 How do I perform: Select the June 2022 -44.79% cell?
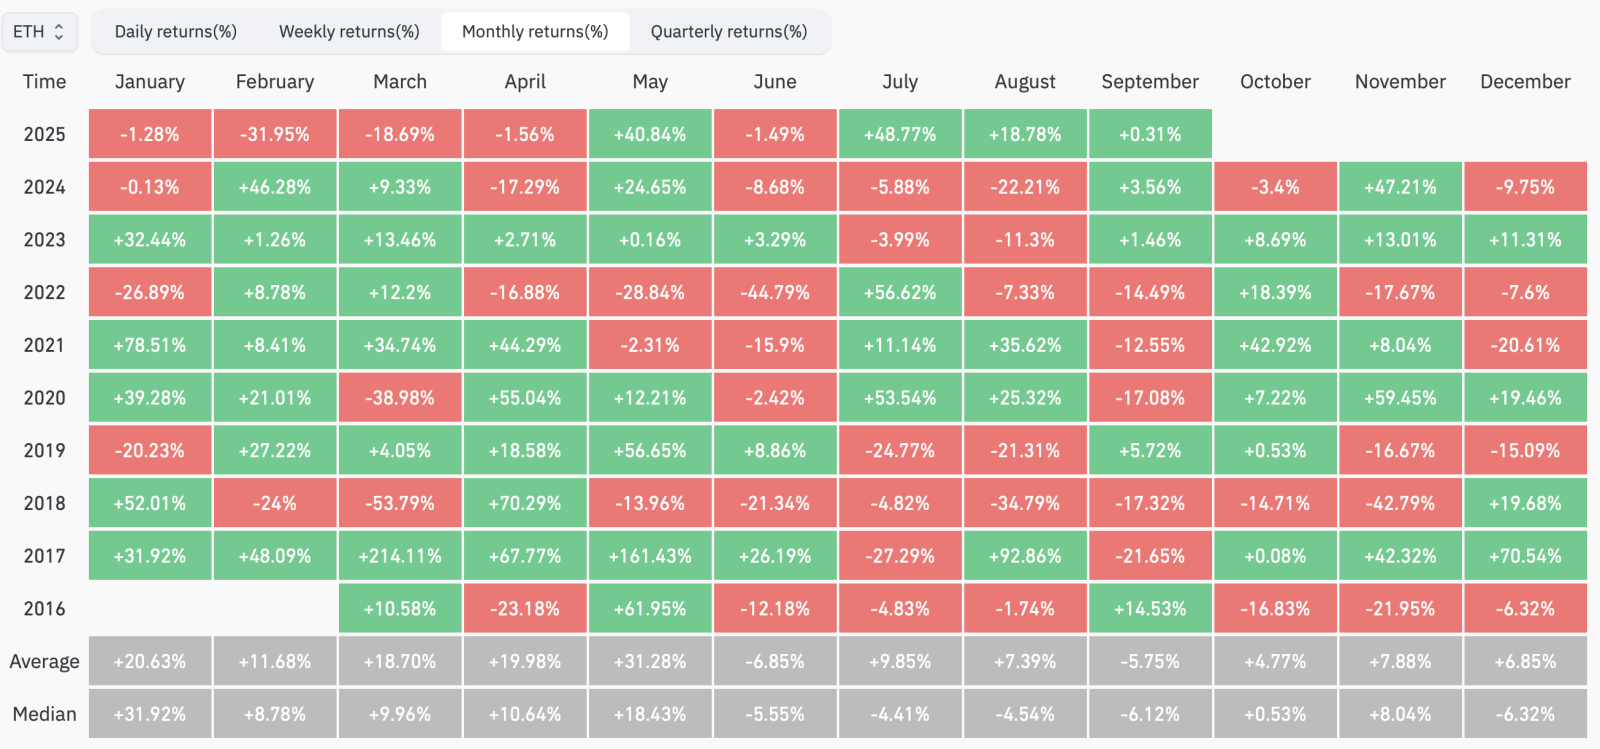[x=775, y=292]
